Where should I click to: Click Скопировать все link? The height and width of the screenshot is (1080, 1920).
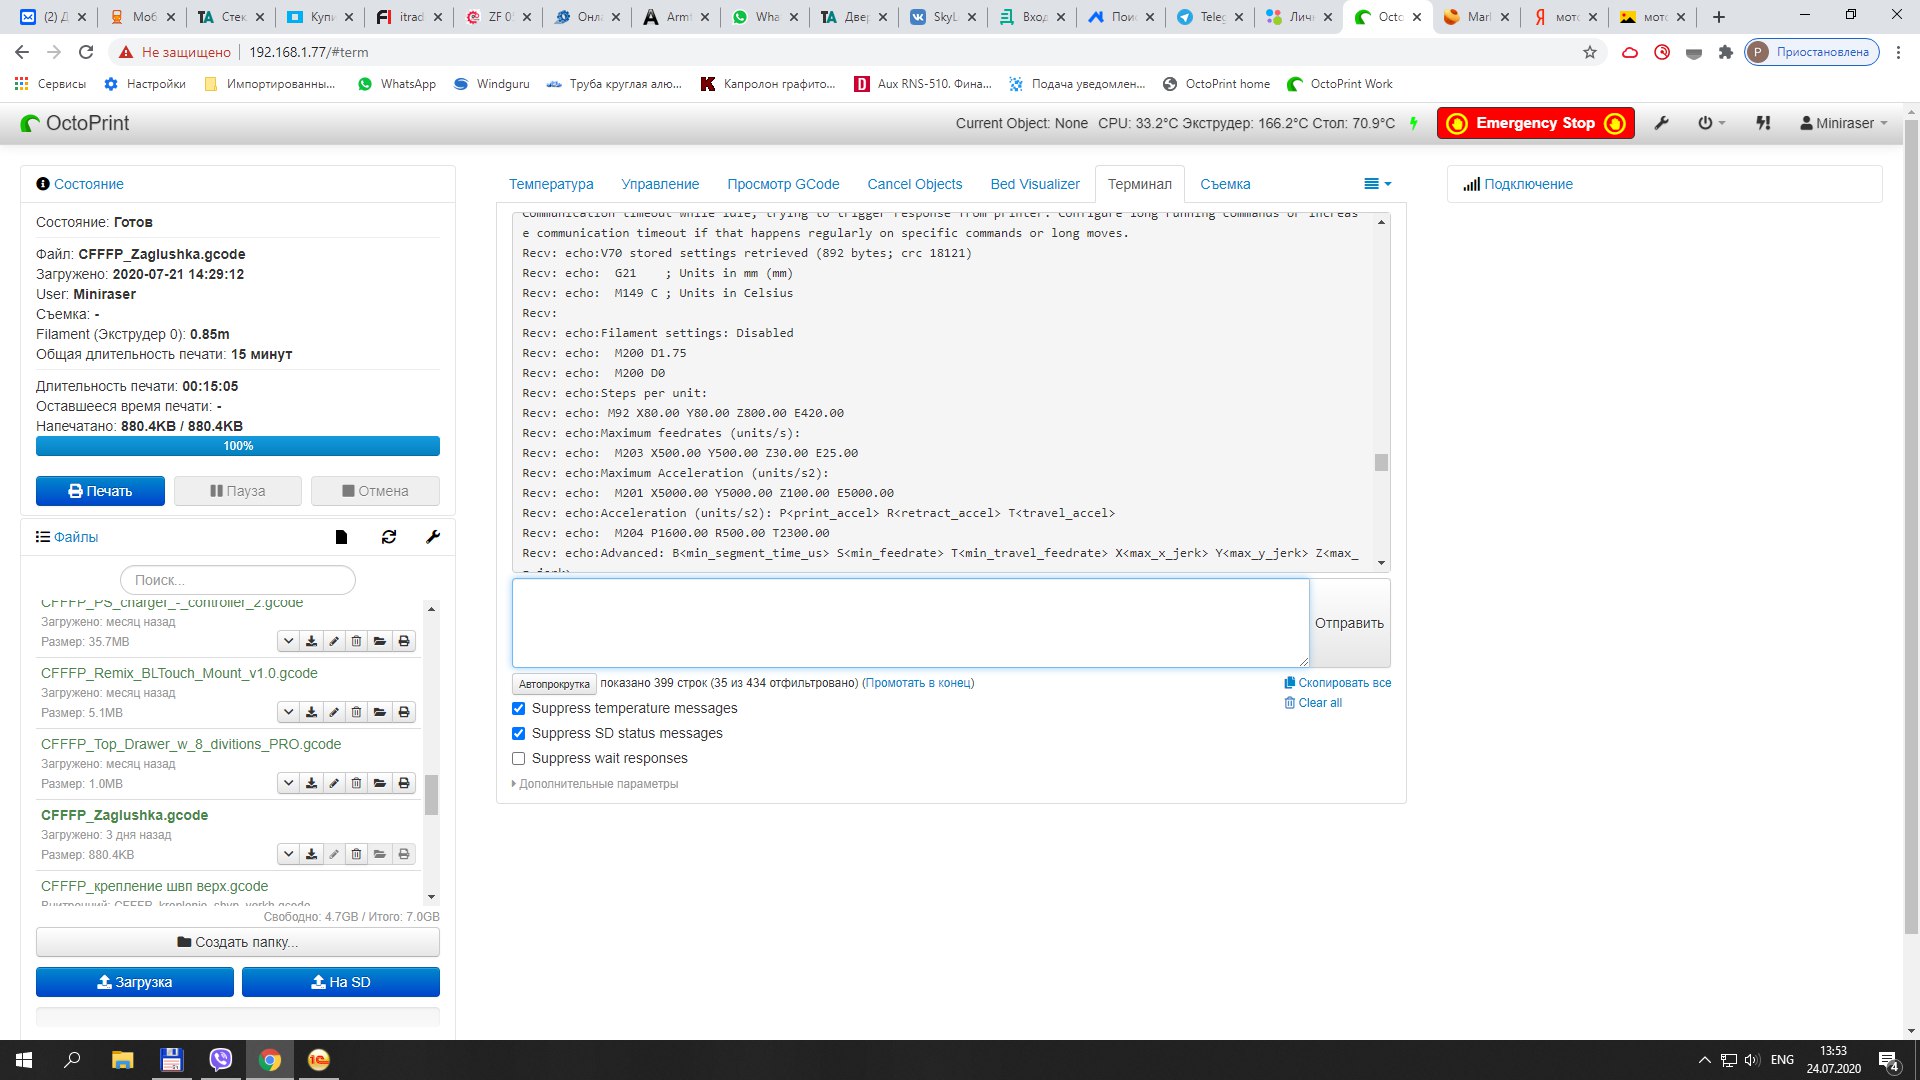[x=1338, y=683]
